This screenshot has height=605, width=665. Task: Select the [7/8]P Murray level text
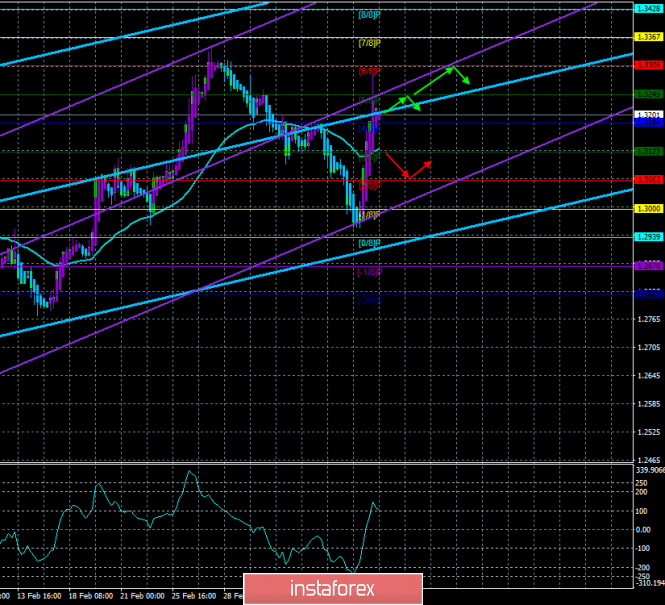click(x=369, y=43)
